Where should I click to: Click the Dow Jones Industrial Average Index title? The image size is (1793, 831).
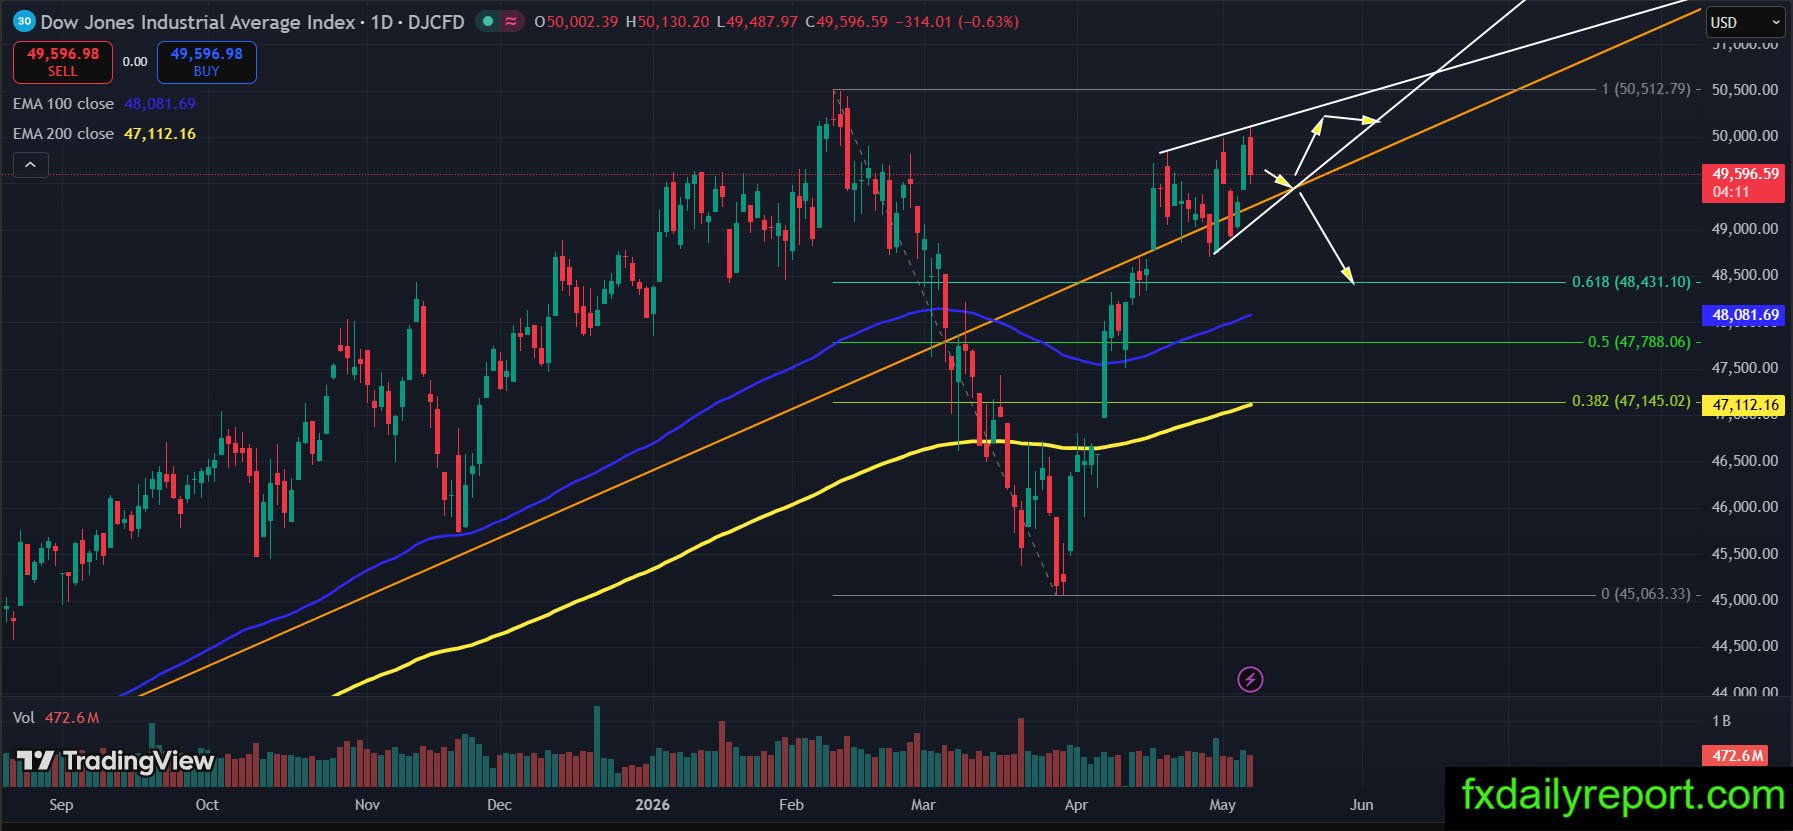198,22
